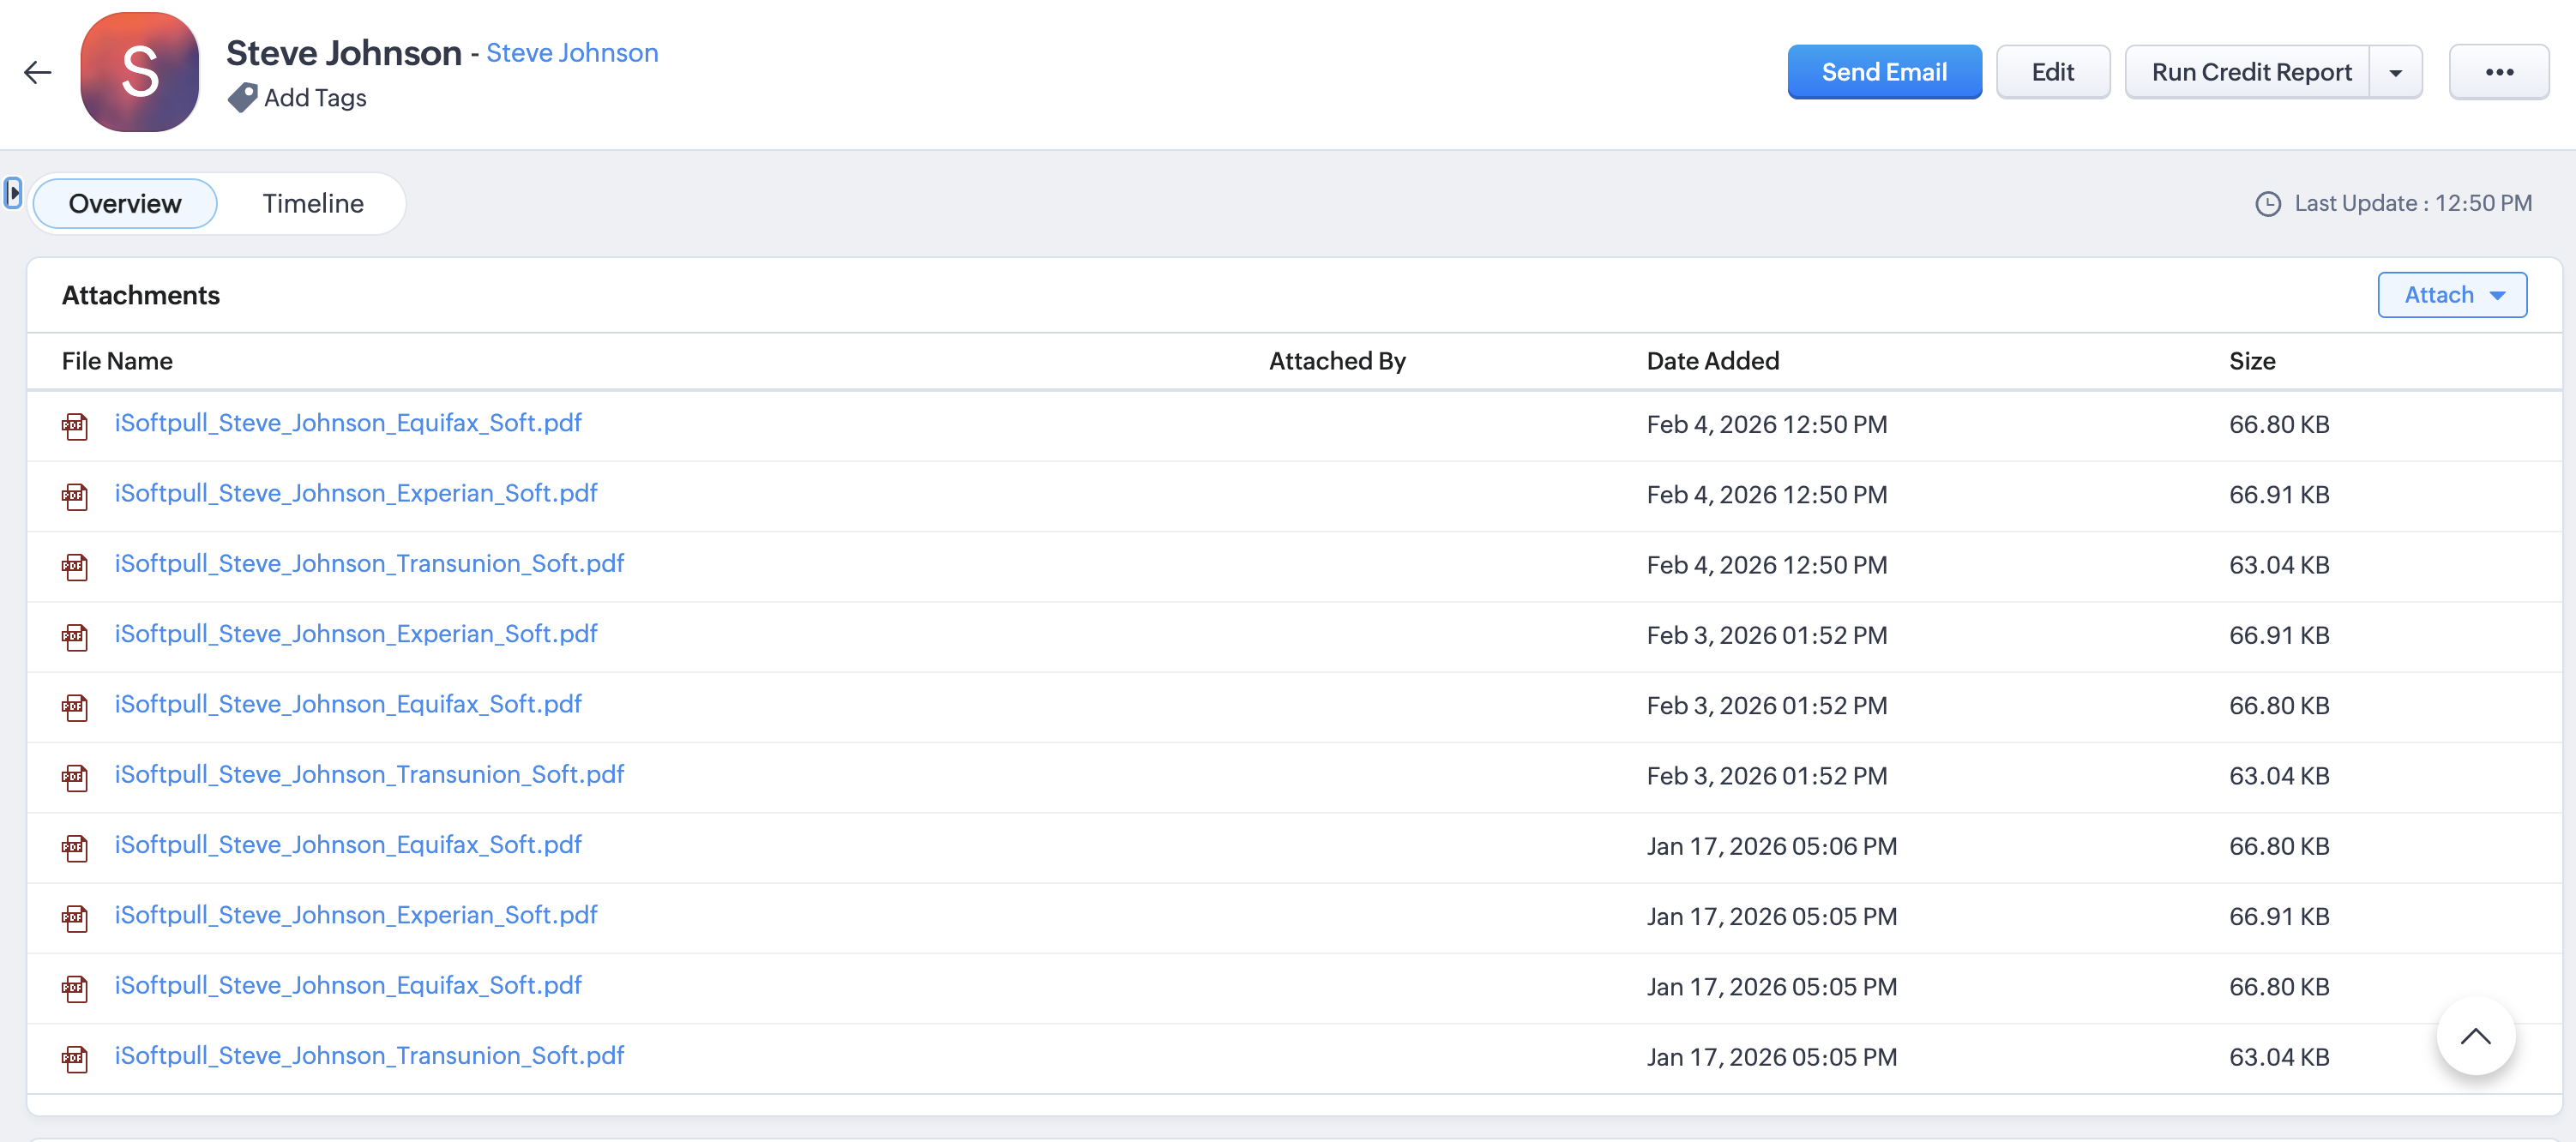Click the Last Update clock icon
Image resolution: width=2576 pixels, height=1142 pixels.
pyautogui.click(x=2268, y=204)
